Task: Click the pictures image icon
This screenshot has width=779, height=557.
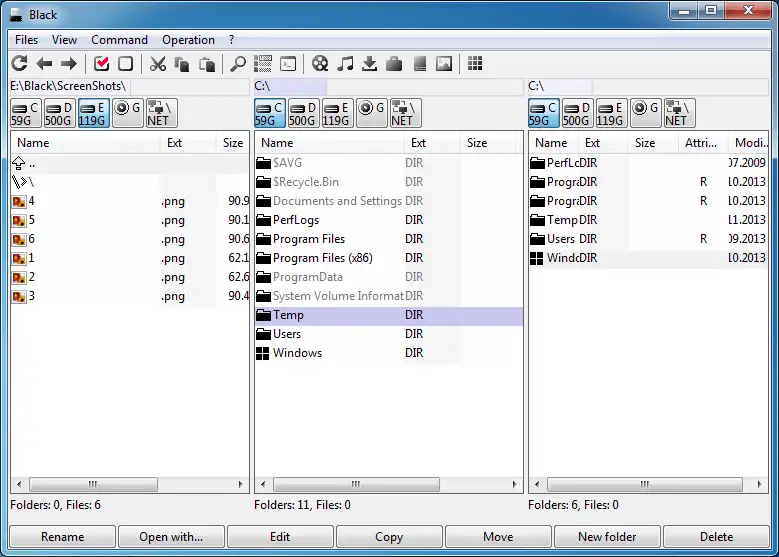Action: [444, 64]
